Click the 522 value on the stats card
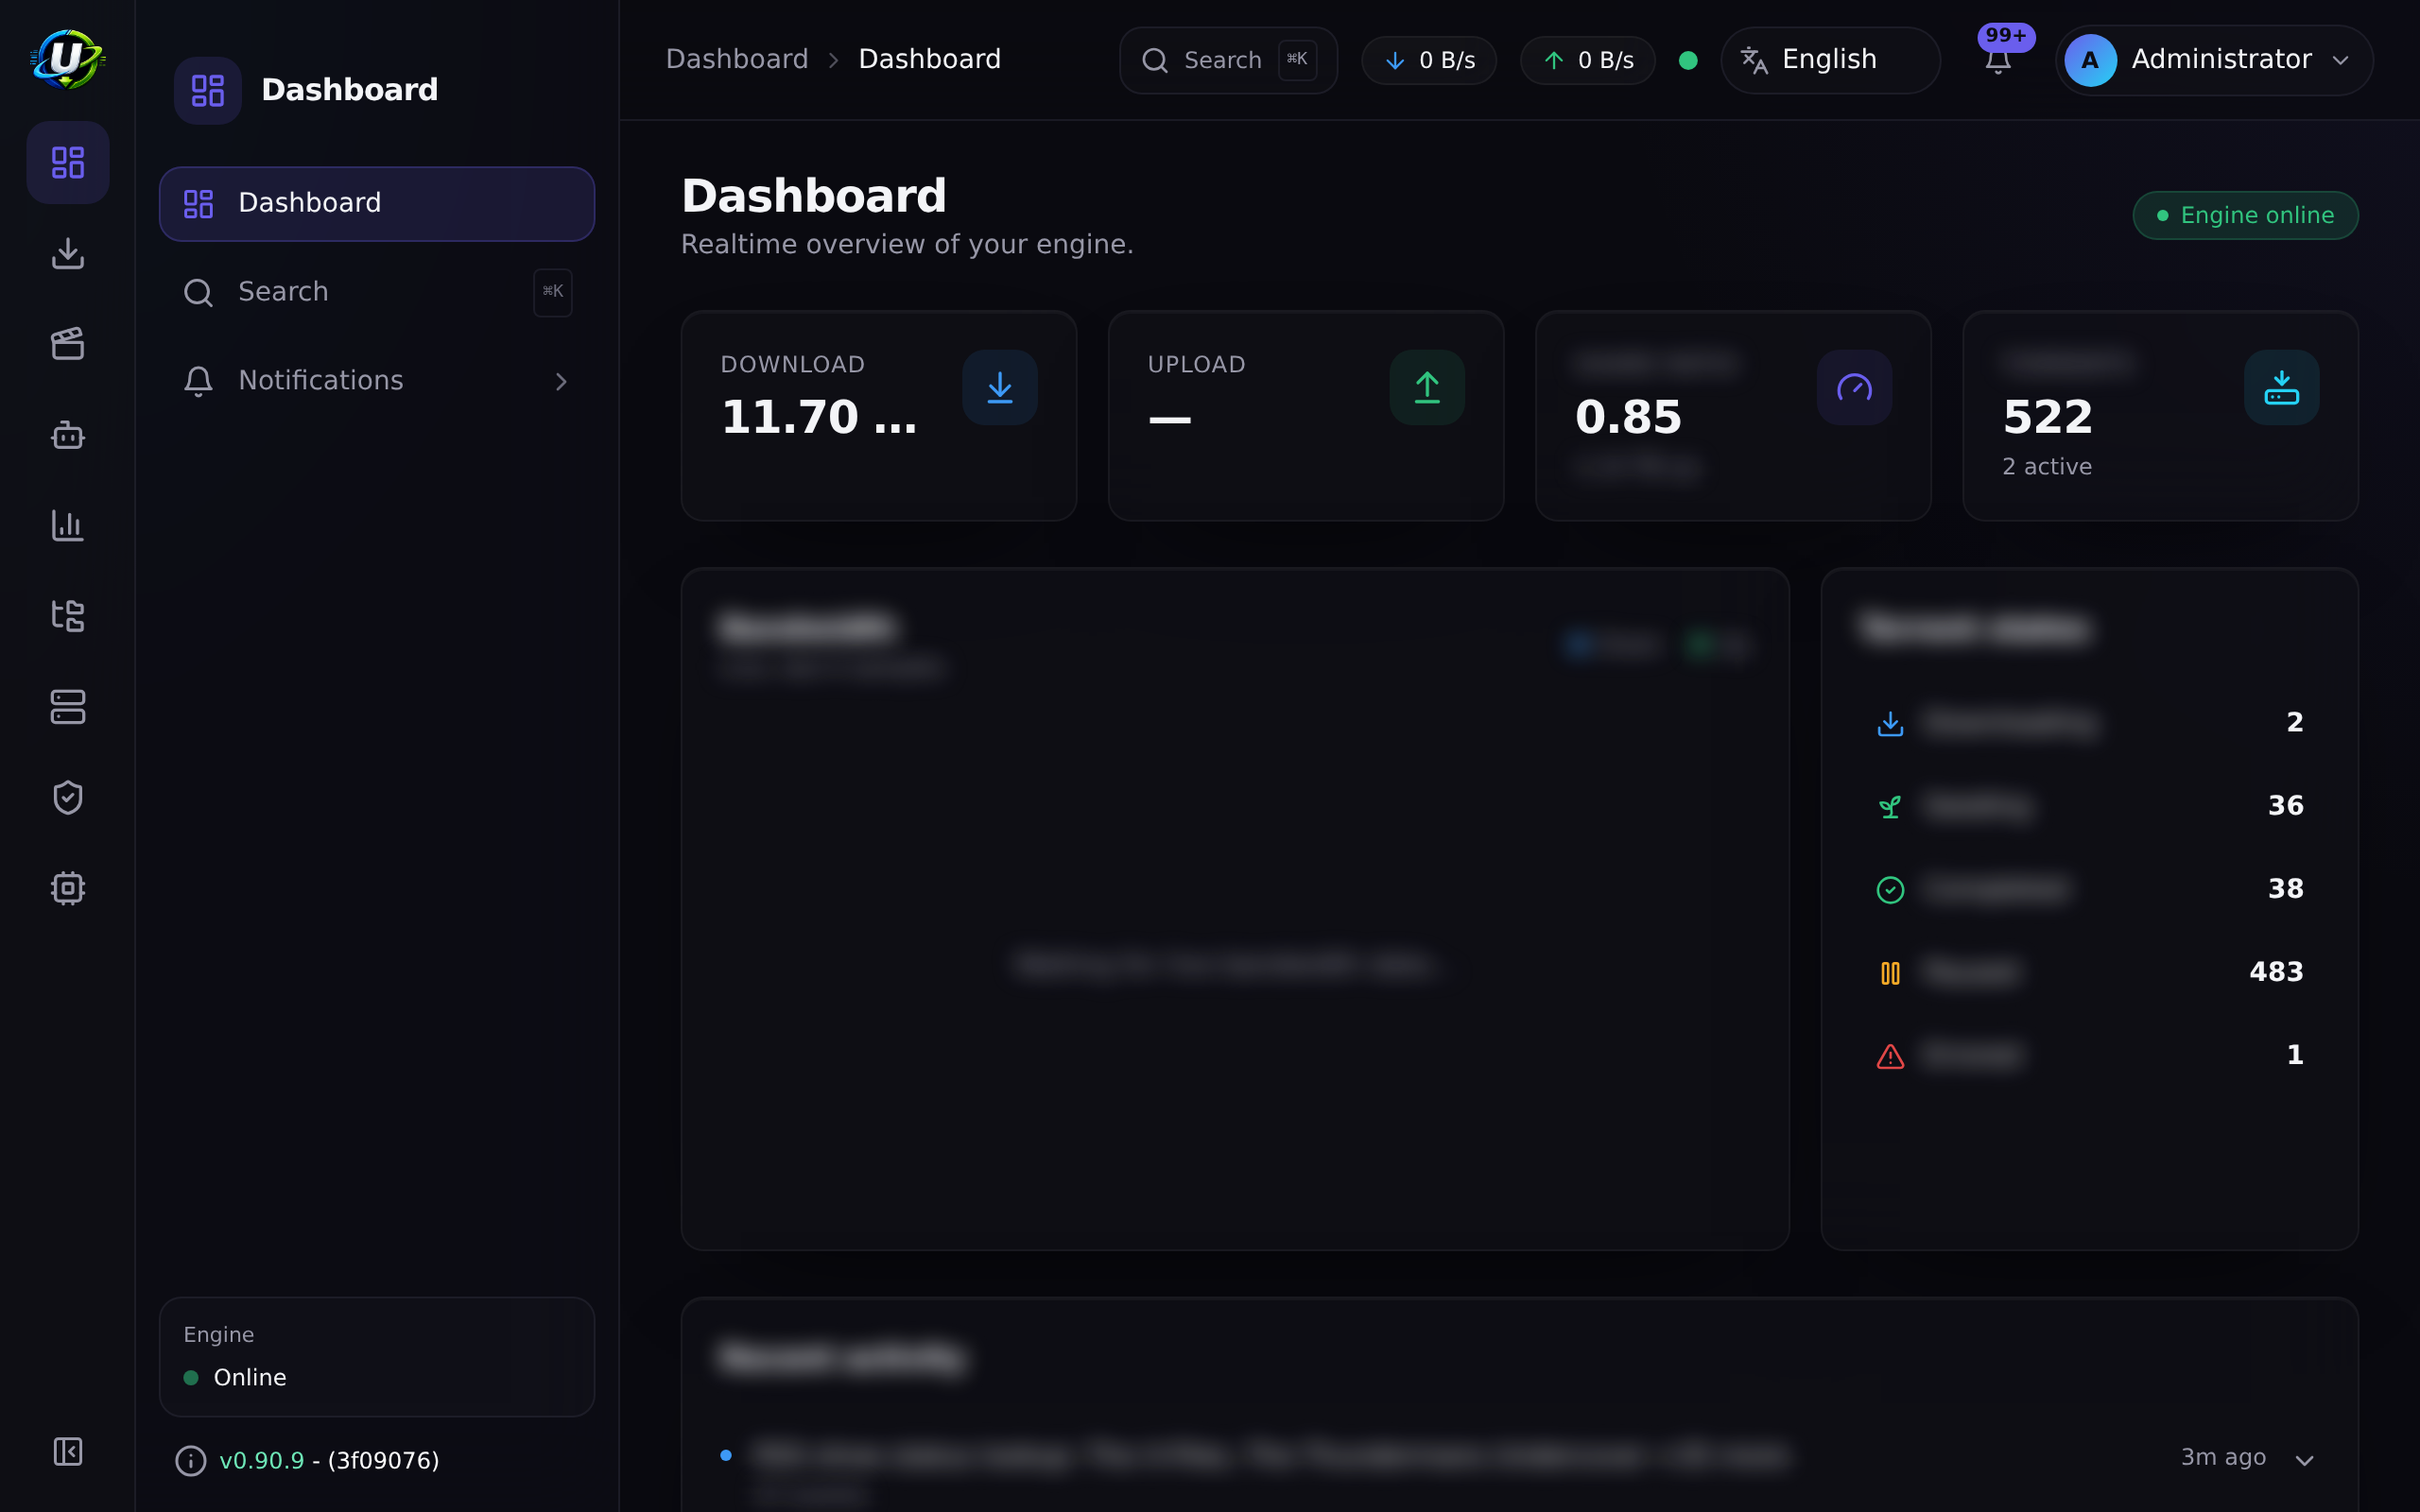 click(x=2047, y=417)
